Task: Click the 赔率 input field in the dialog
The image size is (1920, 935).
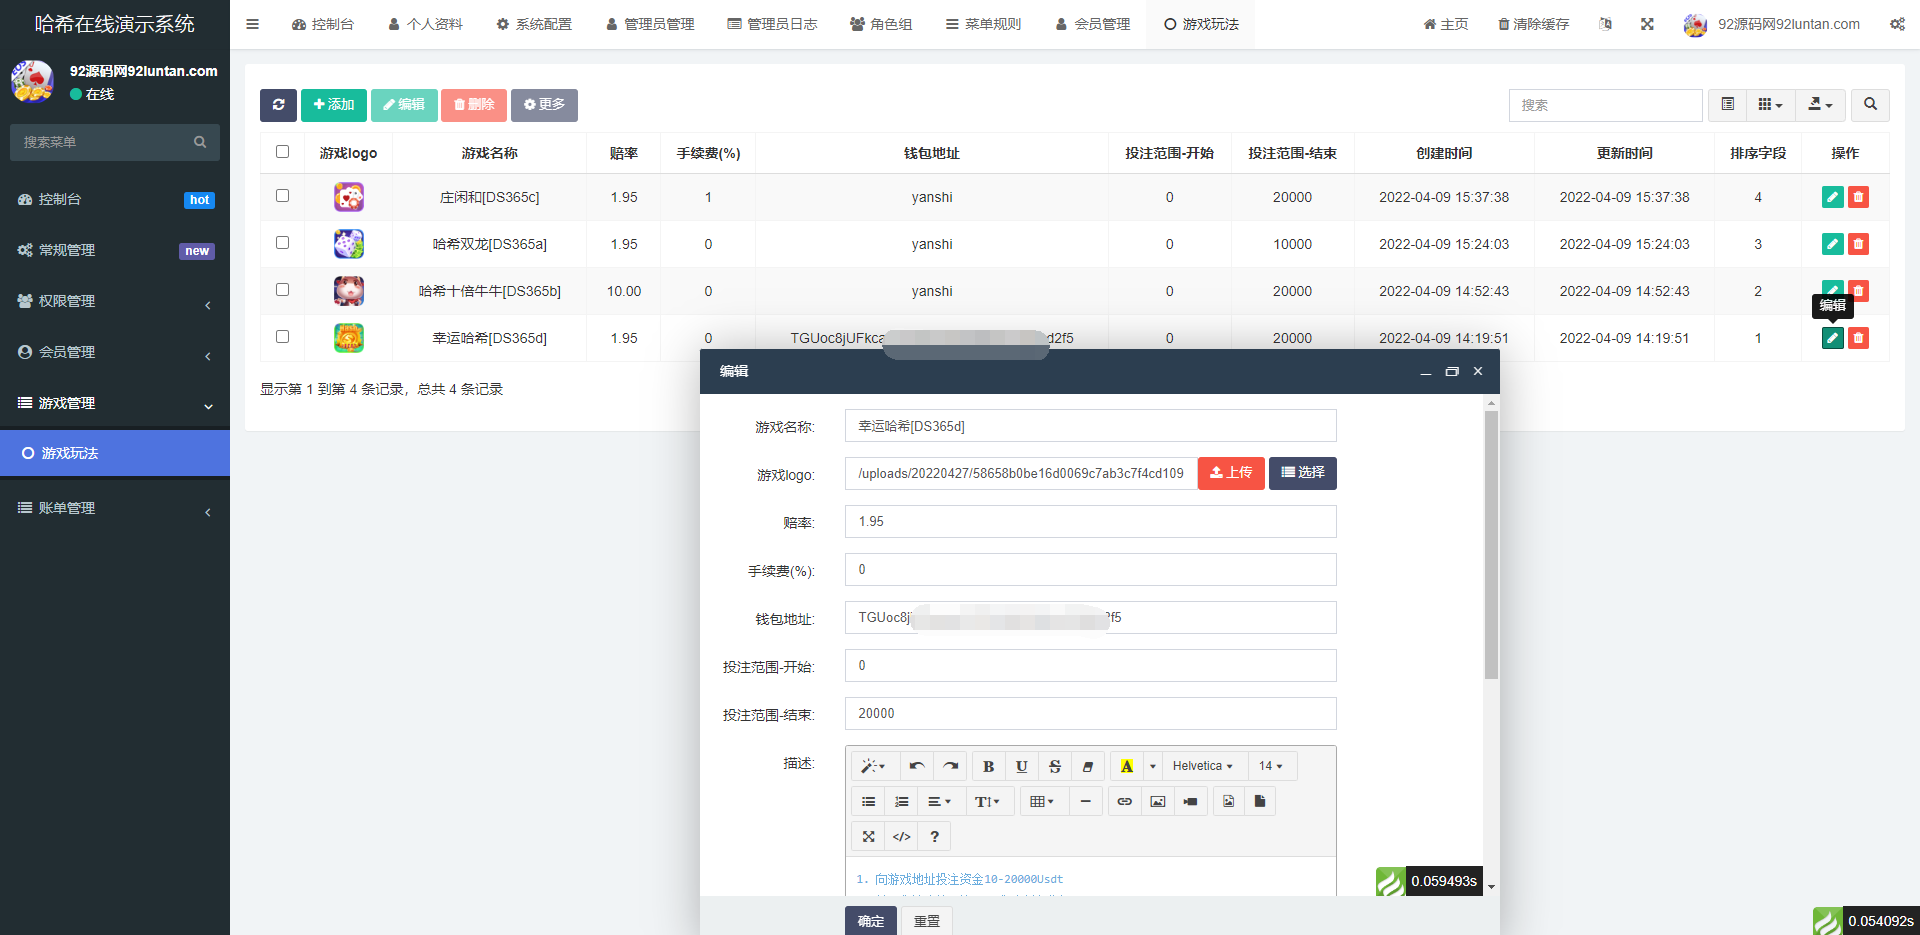Action: (1090, 522)
